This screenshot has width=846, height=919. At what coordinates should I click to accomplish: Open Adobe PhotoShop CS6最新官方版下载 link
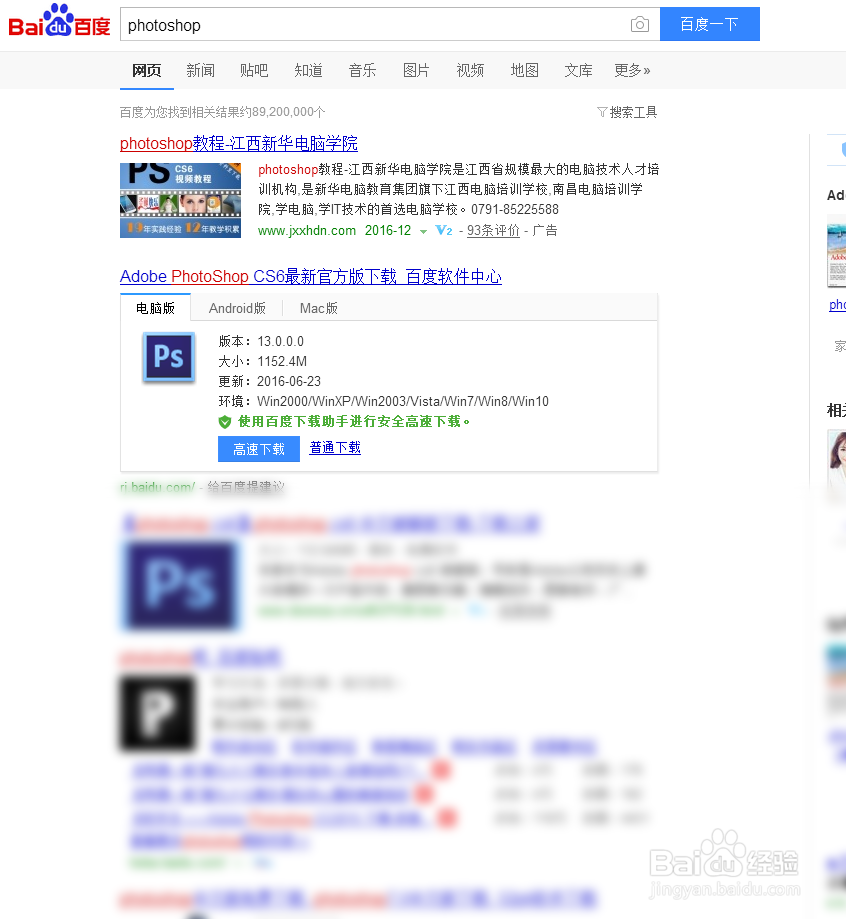[311, 277]
